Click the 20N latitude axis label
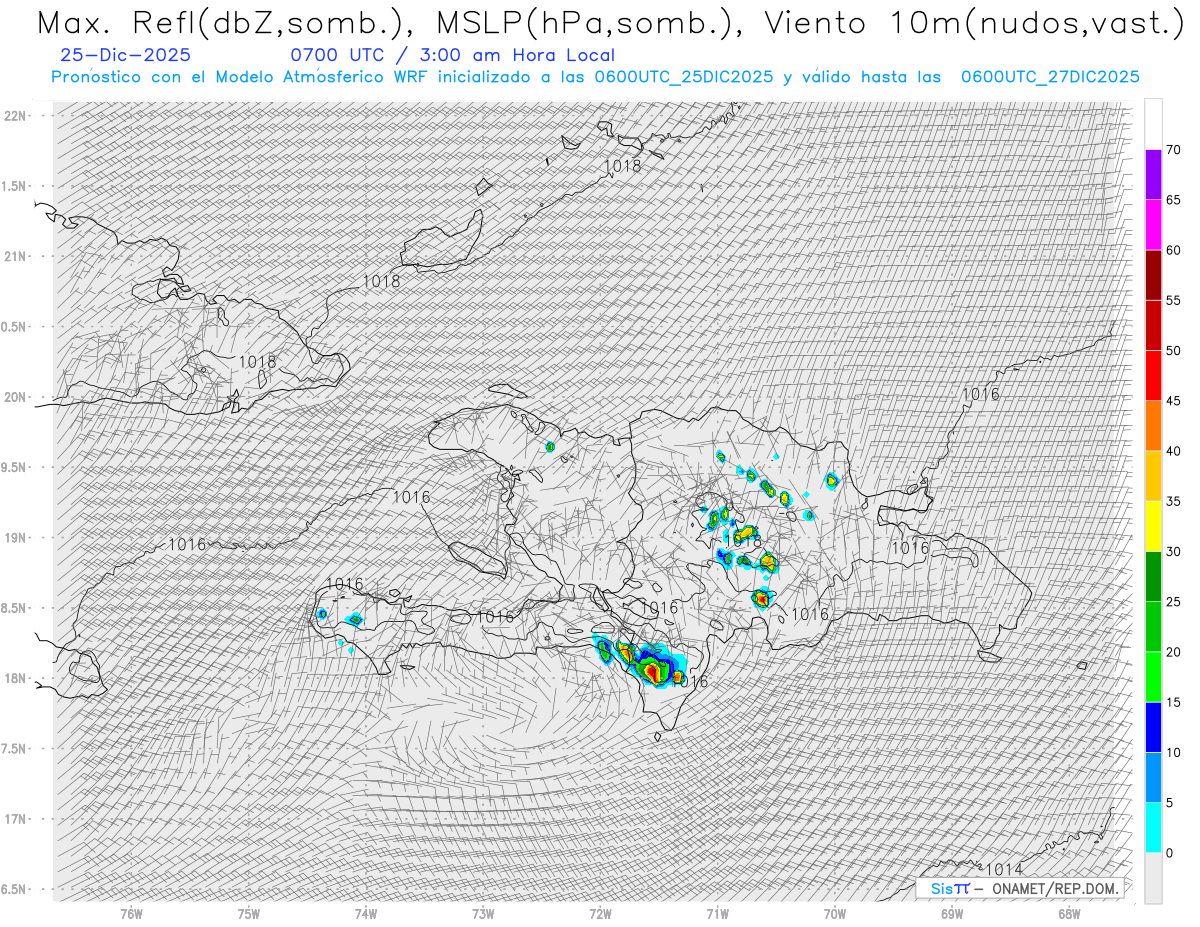Screen dimensions: 1200x927 click(15, 397)
